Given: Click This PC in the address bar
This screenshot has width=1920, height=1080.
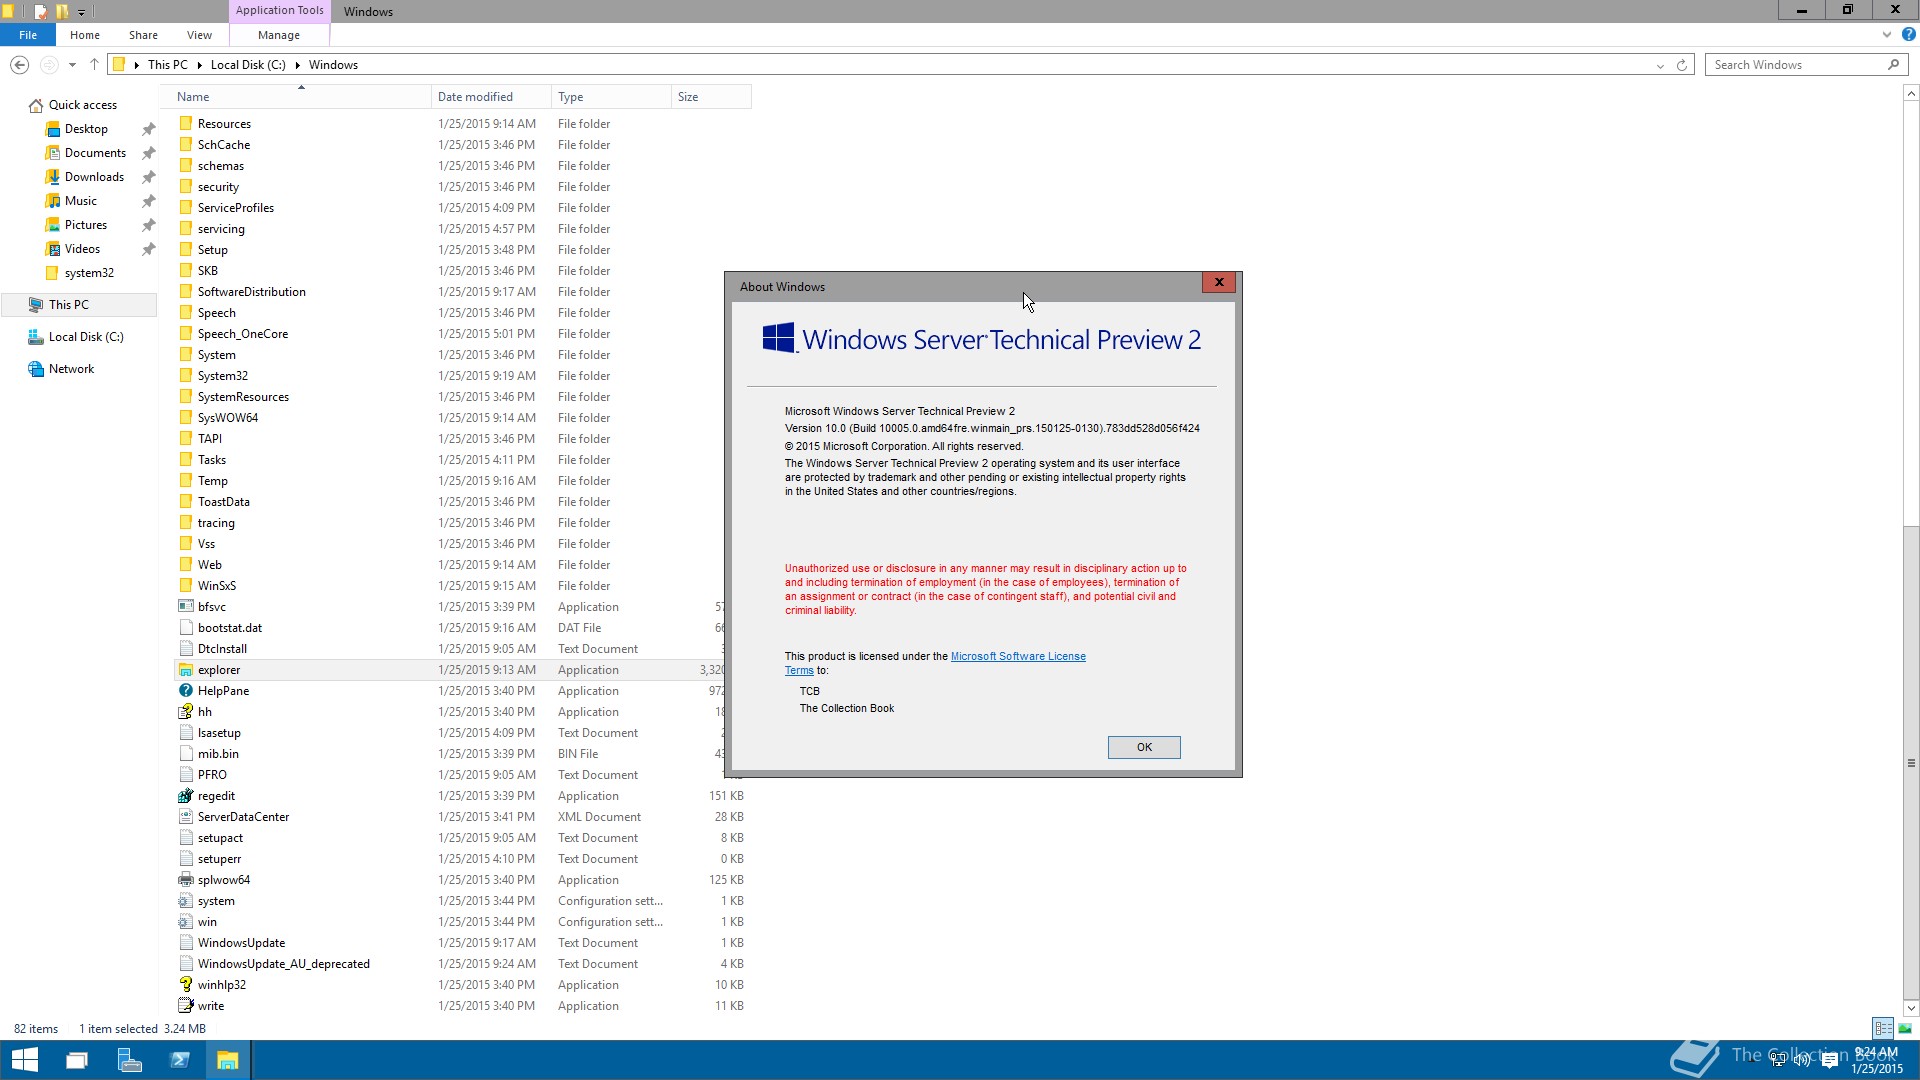Looking at the screenshot, I should (167, 65).
